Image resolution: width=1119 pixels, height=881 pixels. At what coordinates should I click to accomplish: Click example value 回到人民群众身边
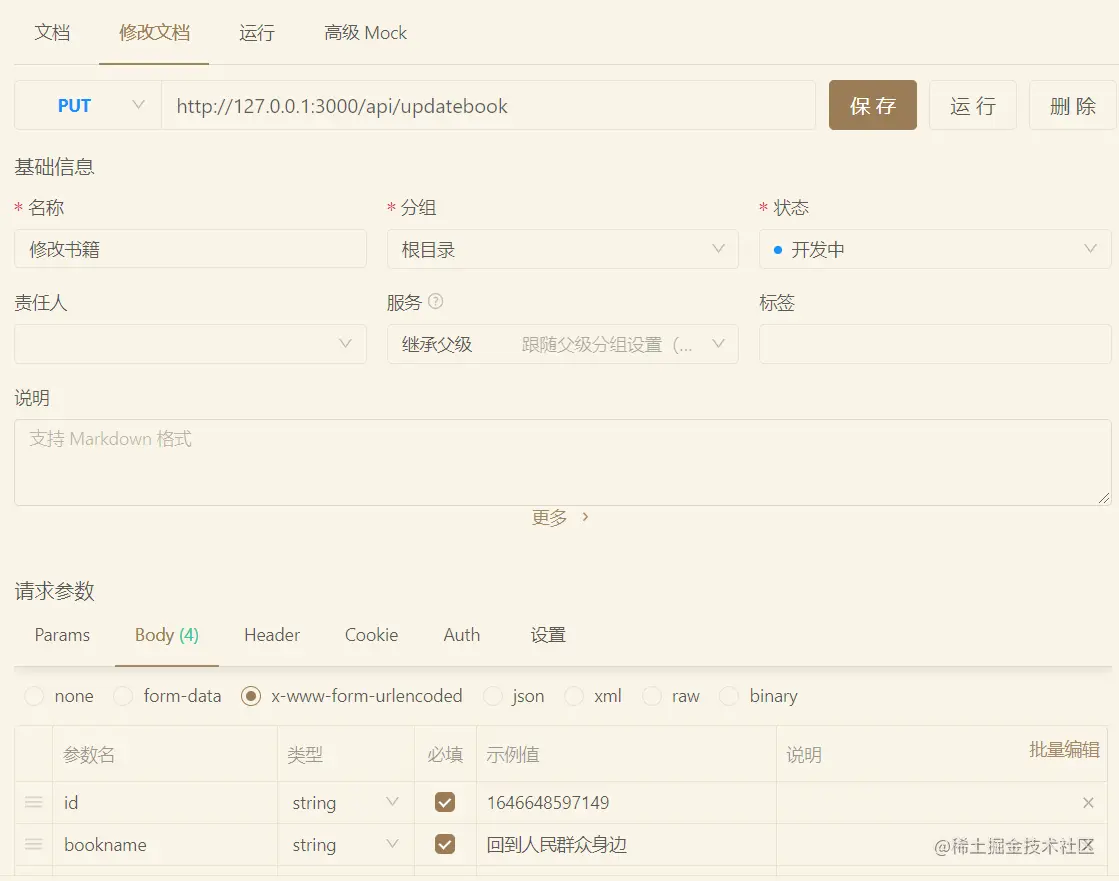coord(557,845)
